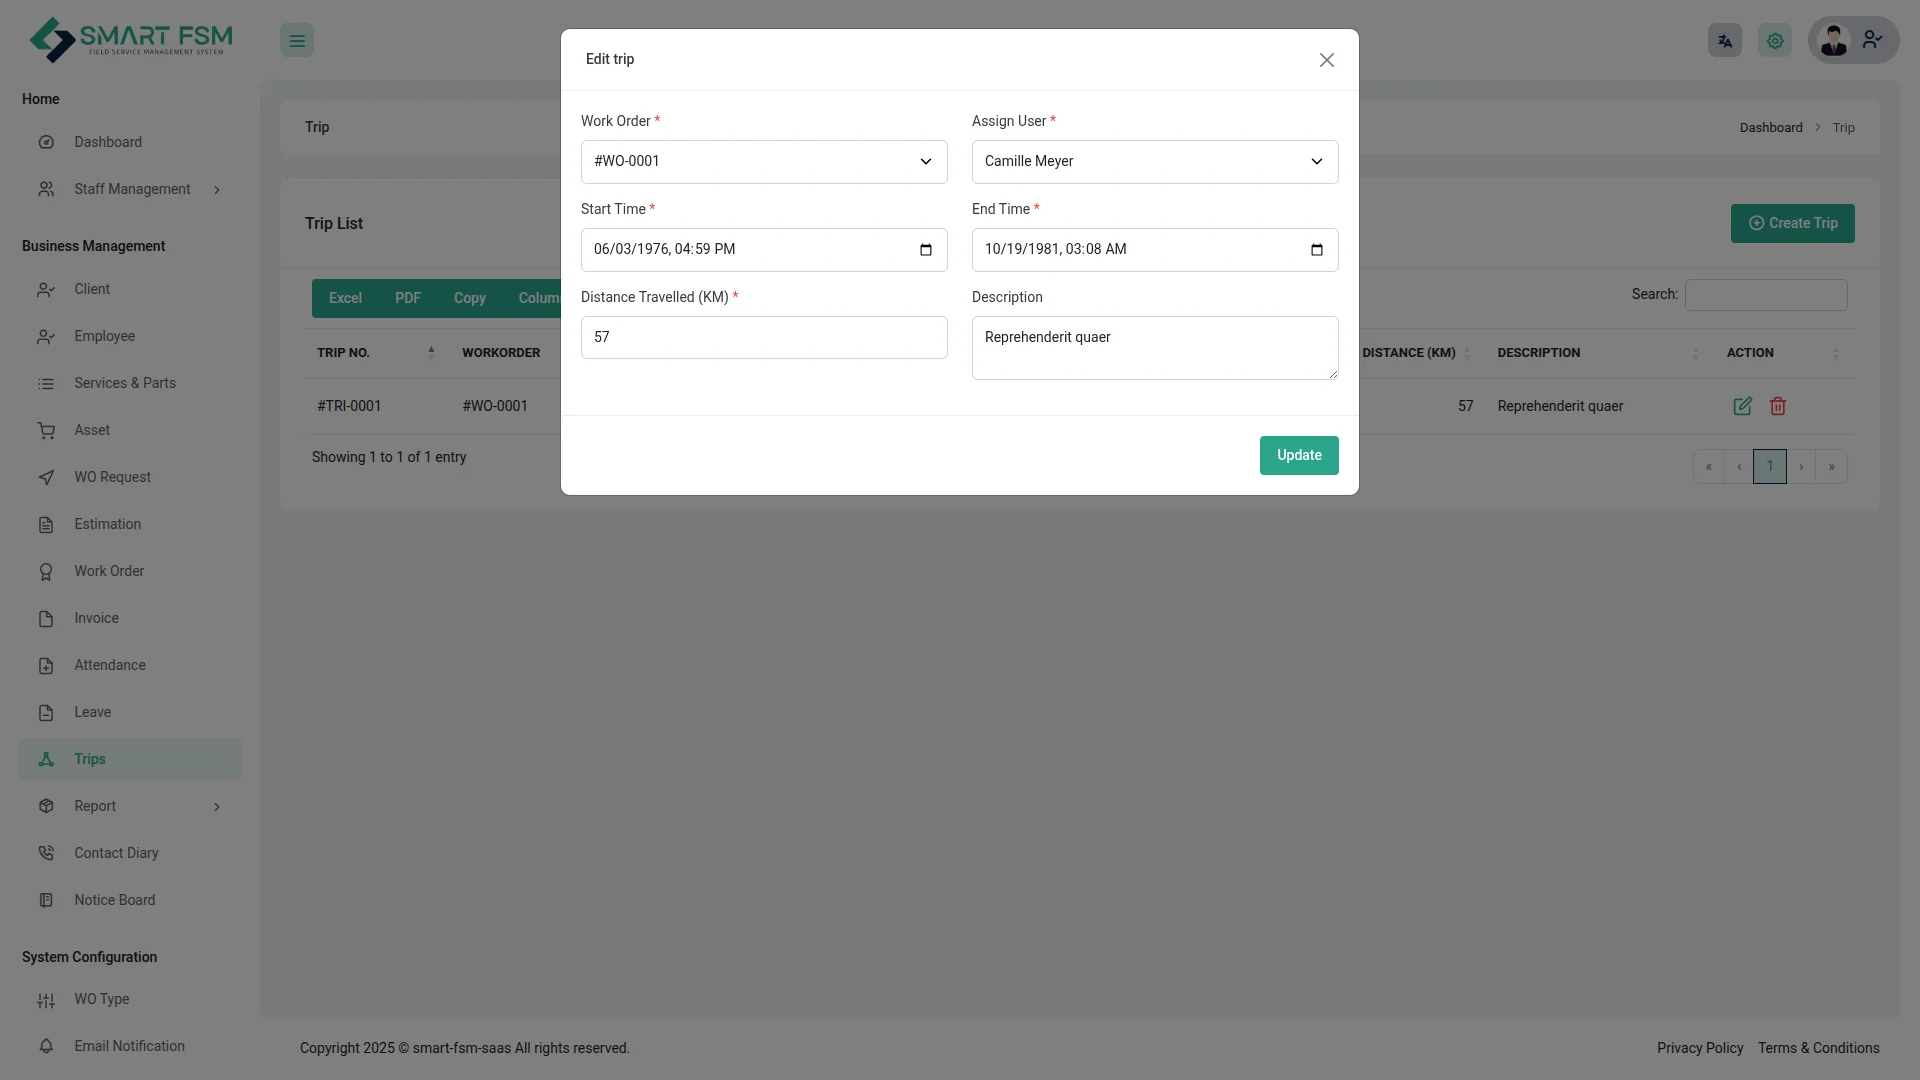Image resolution: width=1920 pixels, height=1080 pixels.
Task: Click the hamburger menu toggle icon
Action: pos(297,41)
